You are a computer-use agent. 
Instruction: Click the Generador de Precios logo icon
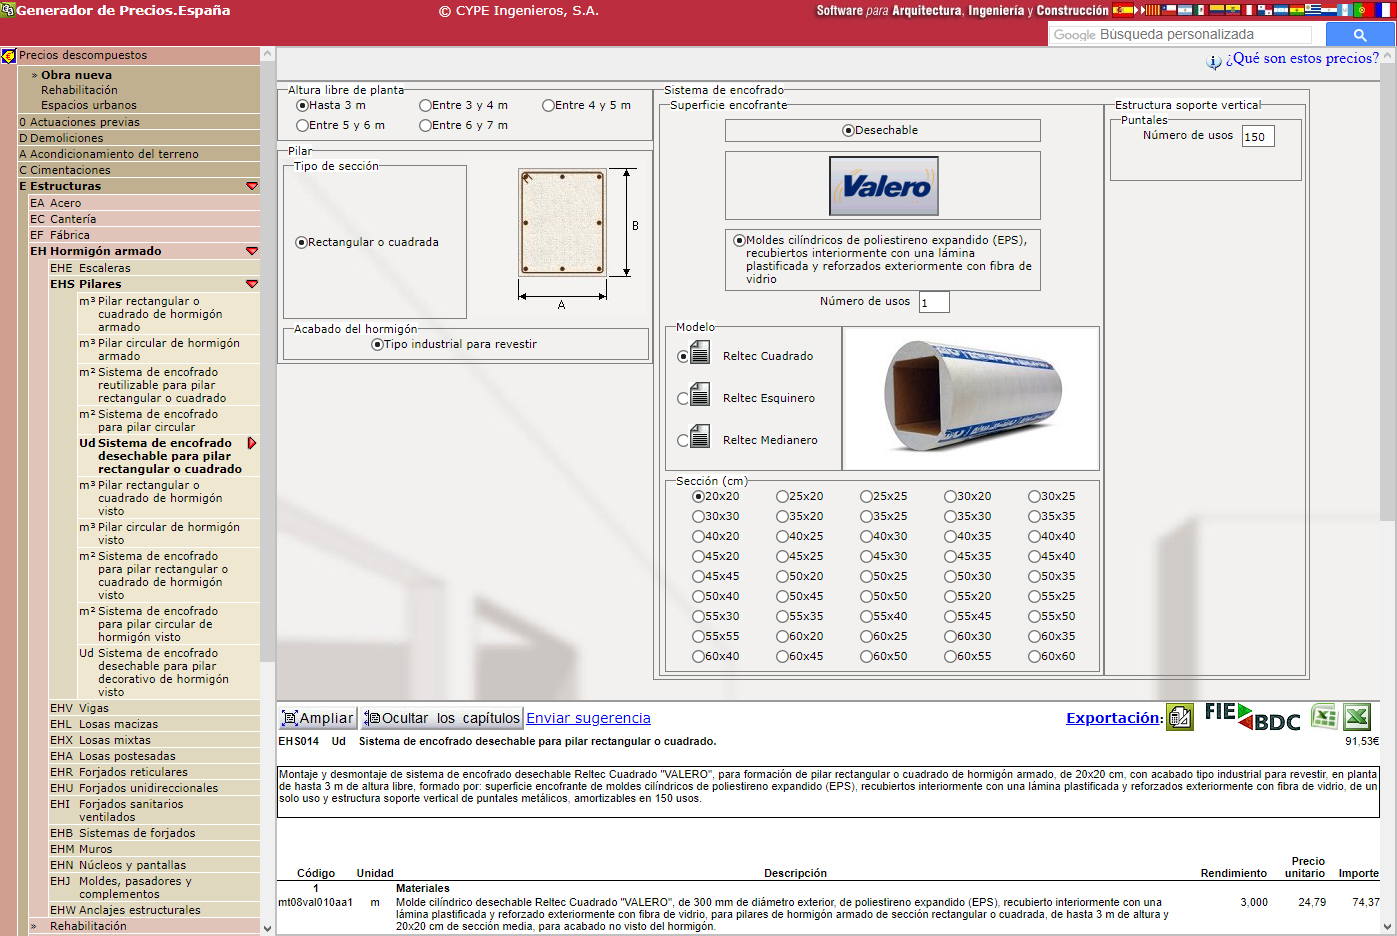(x=8, y=10)
